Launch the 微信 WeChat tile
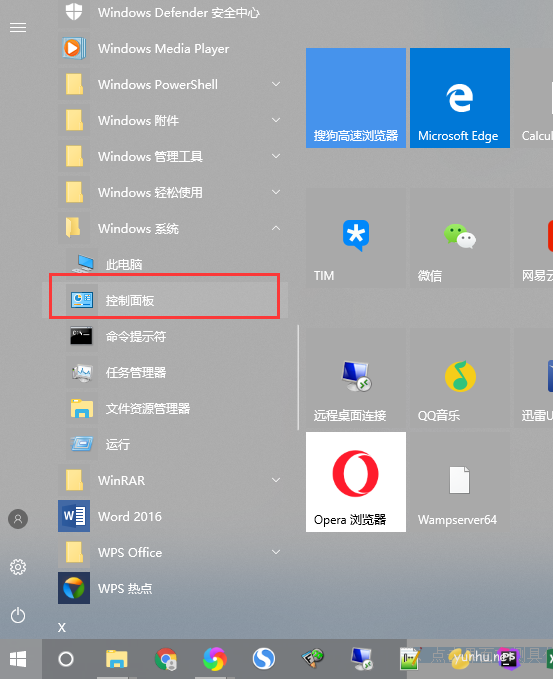This screenshot has height=679, width=553. click(460, 238)
